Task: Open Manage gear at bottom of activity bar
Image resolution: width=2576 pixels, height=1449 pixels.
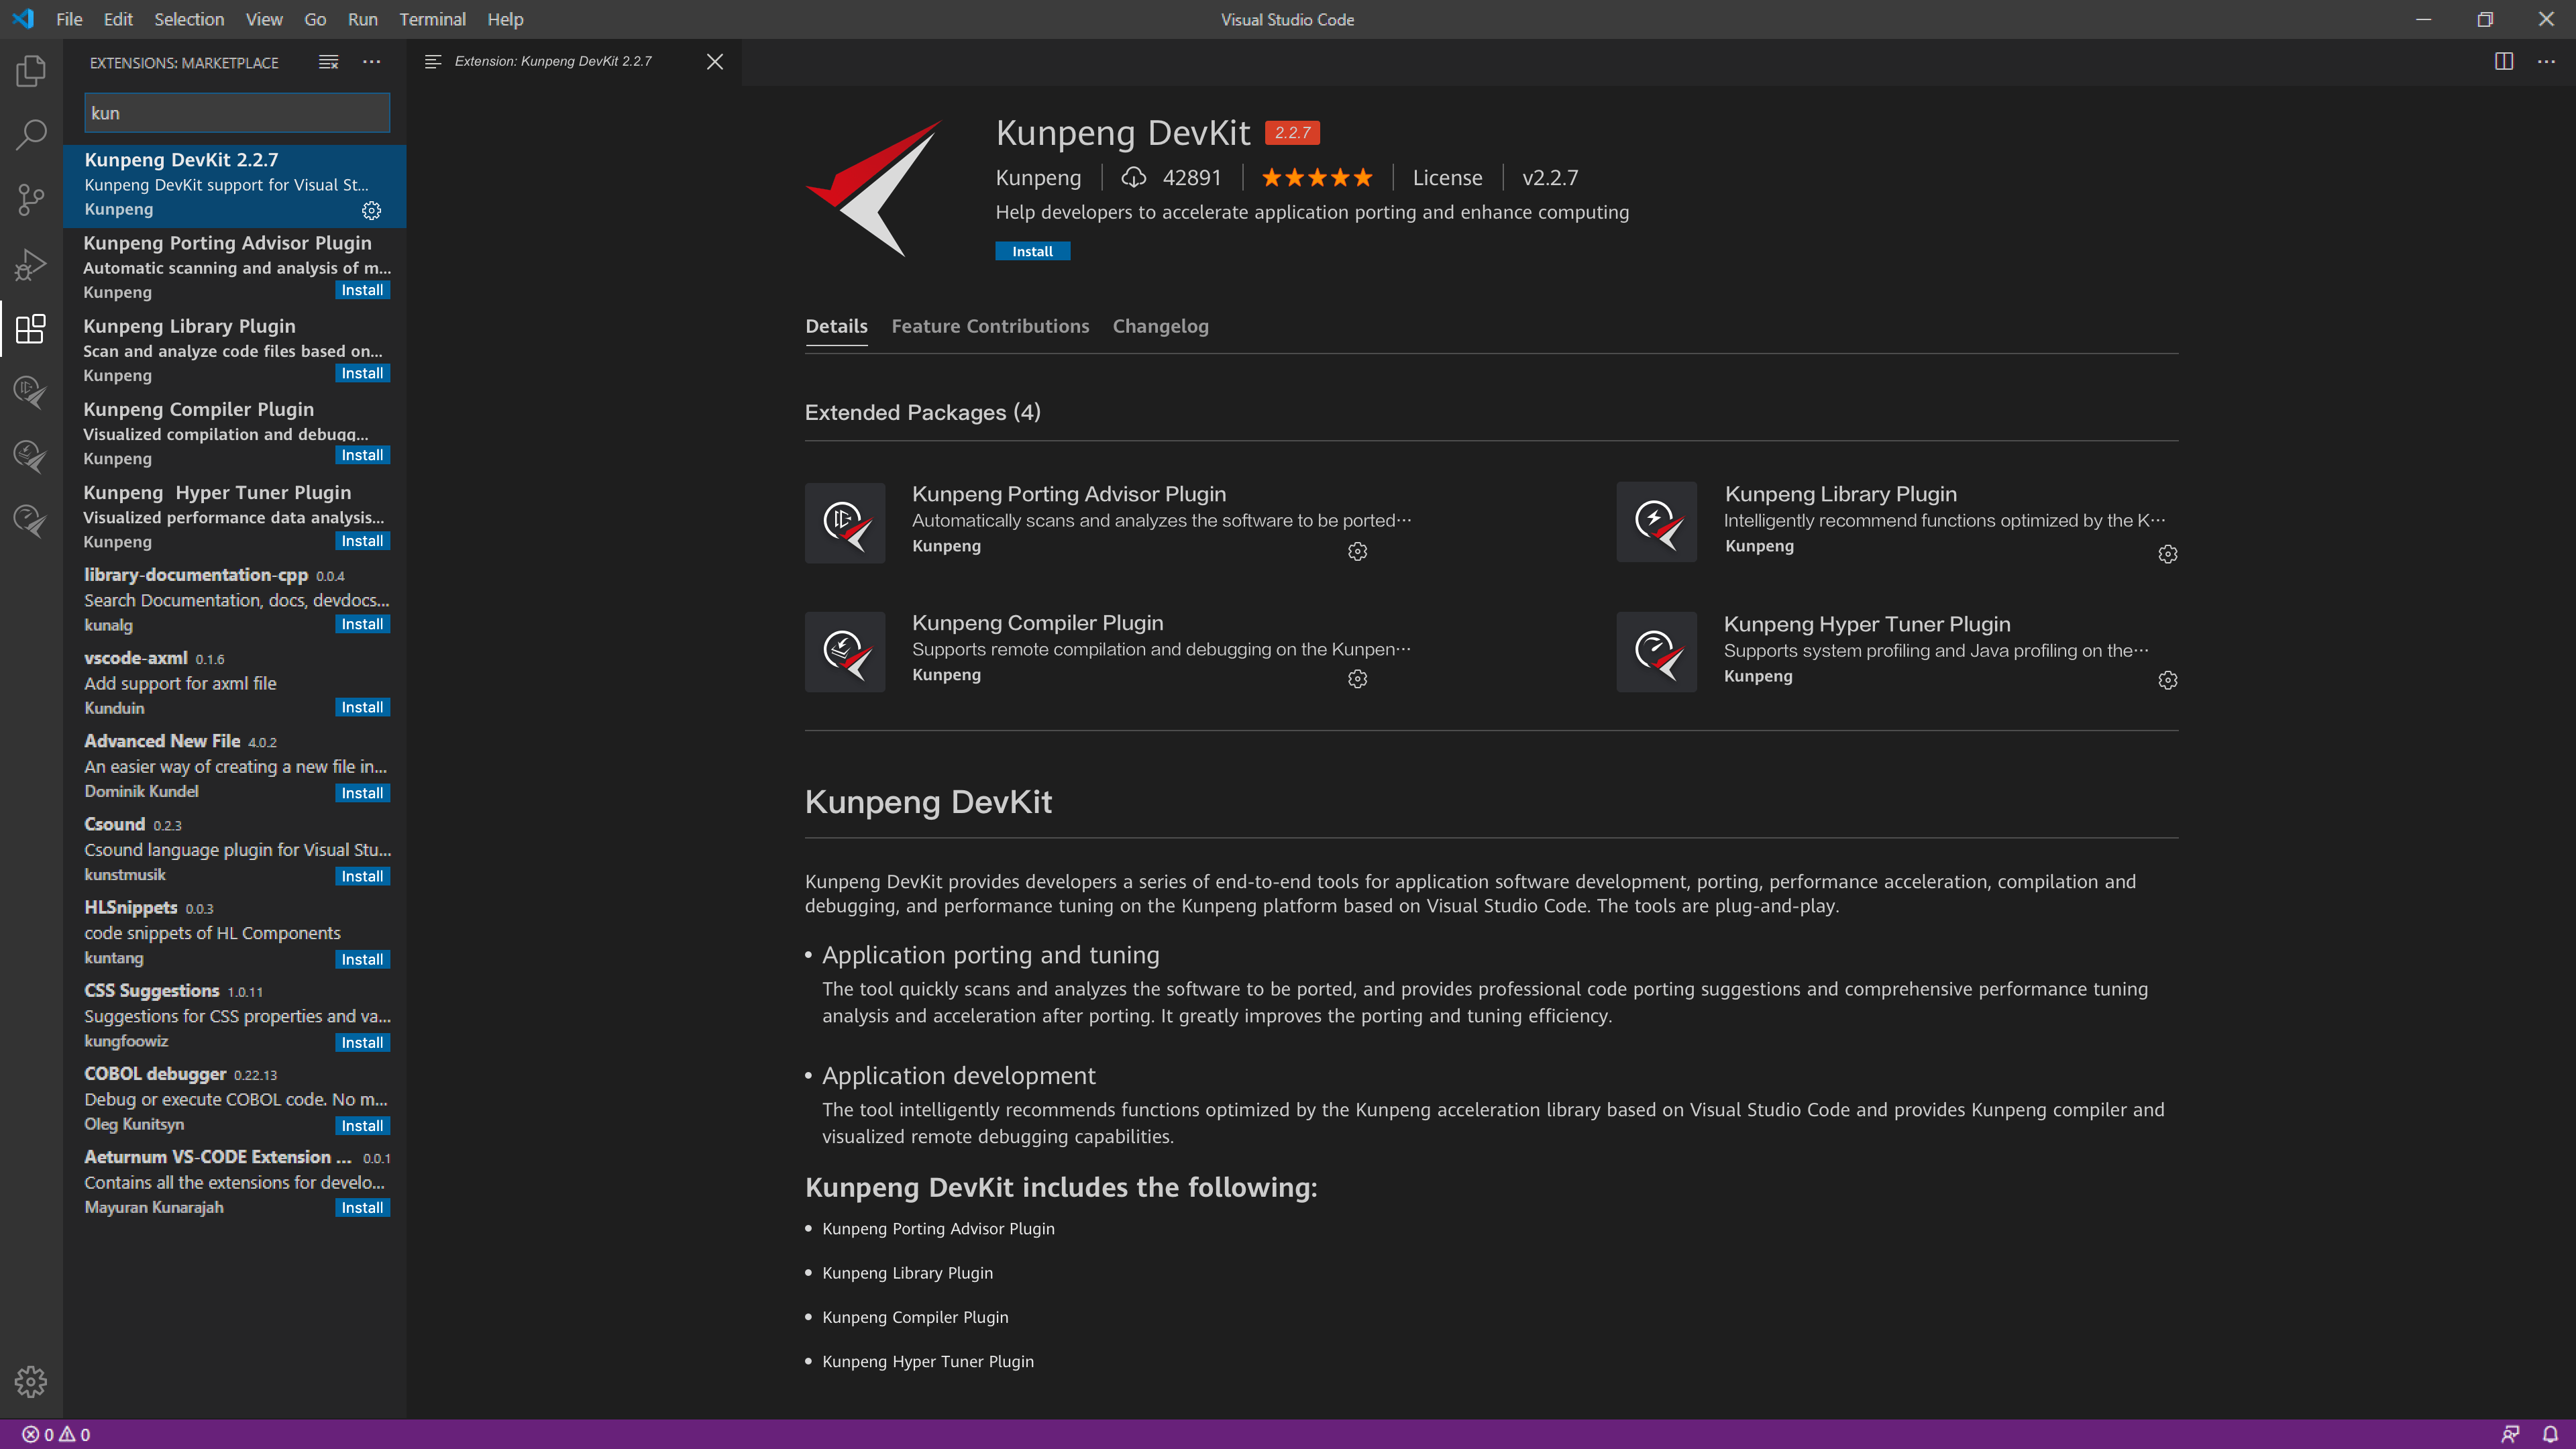Action: [x=31, y=1381]
